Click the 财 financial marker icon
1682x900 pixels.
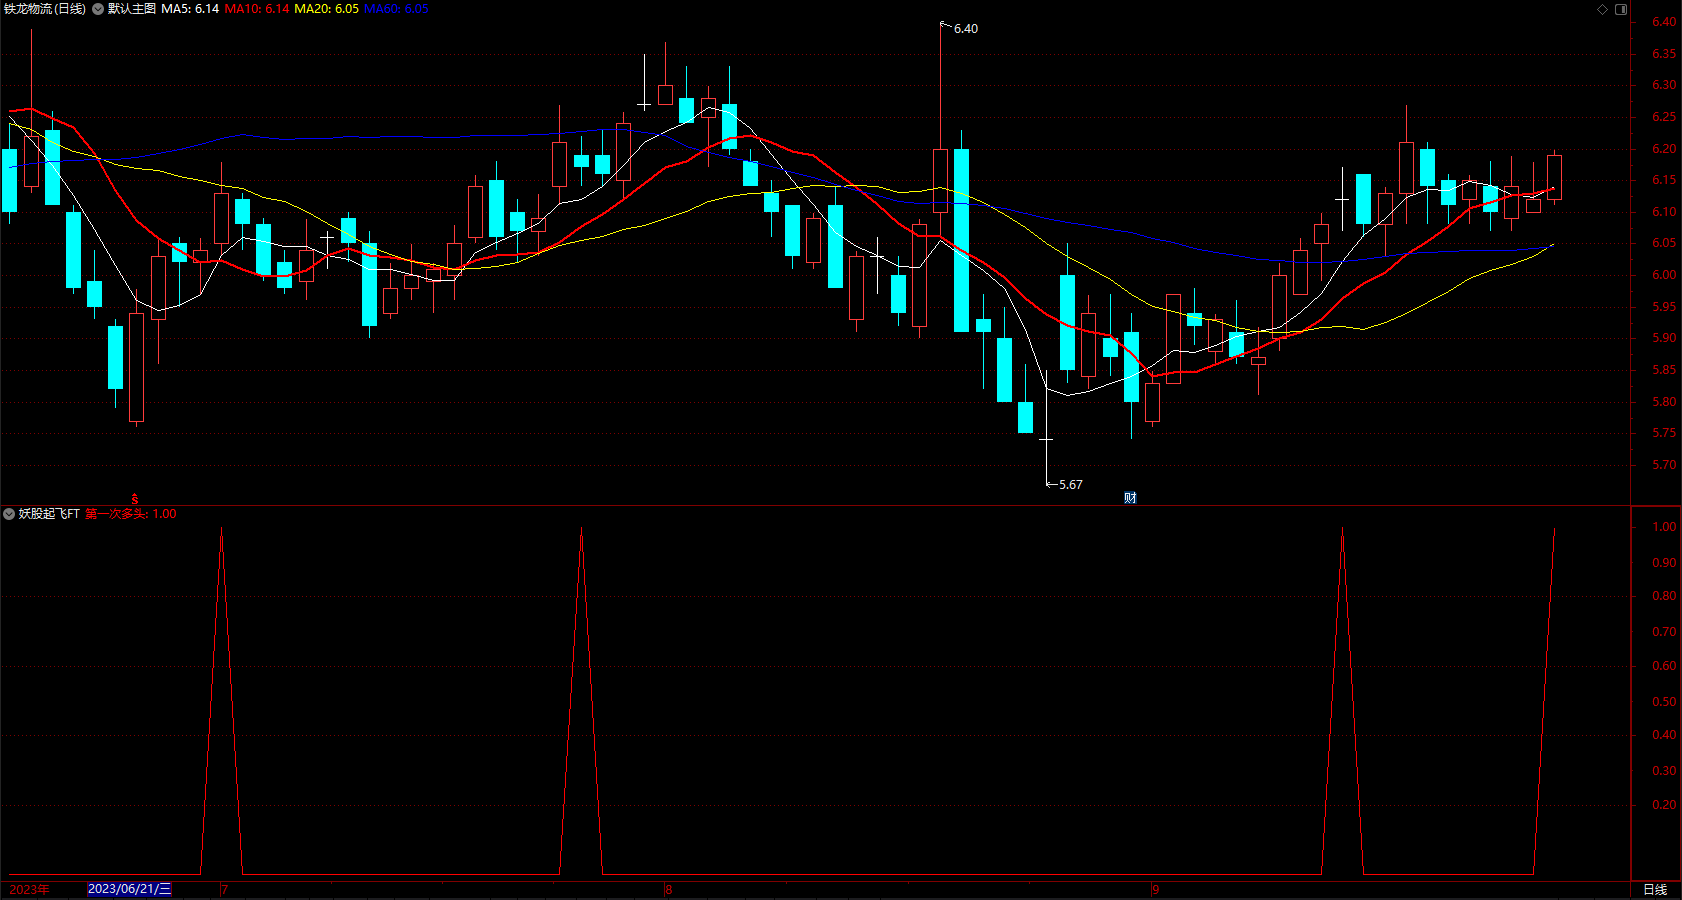point(1130,498)
